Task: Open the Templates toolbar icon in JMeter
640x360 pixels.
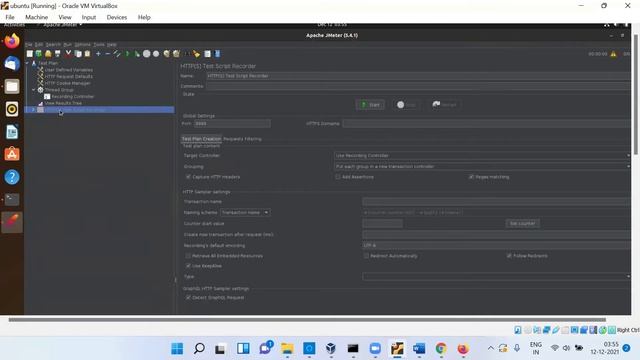Action: pos(38,53)
